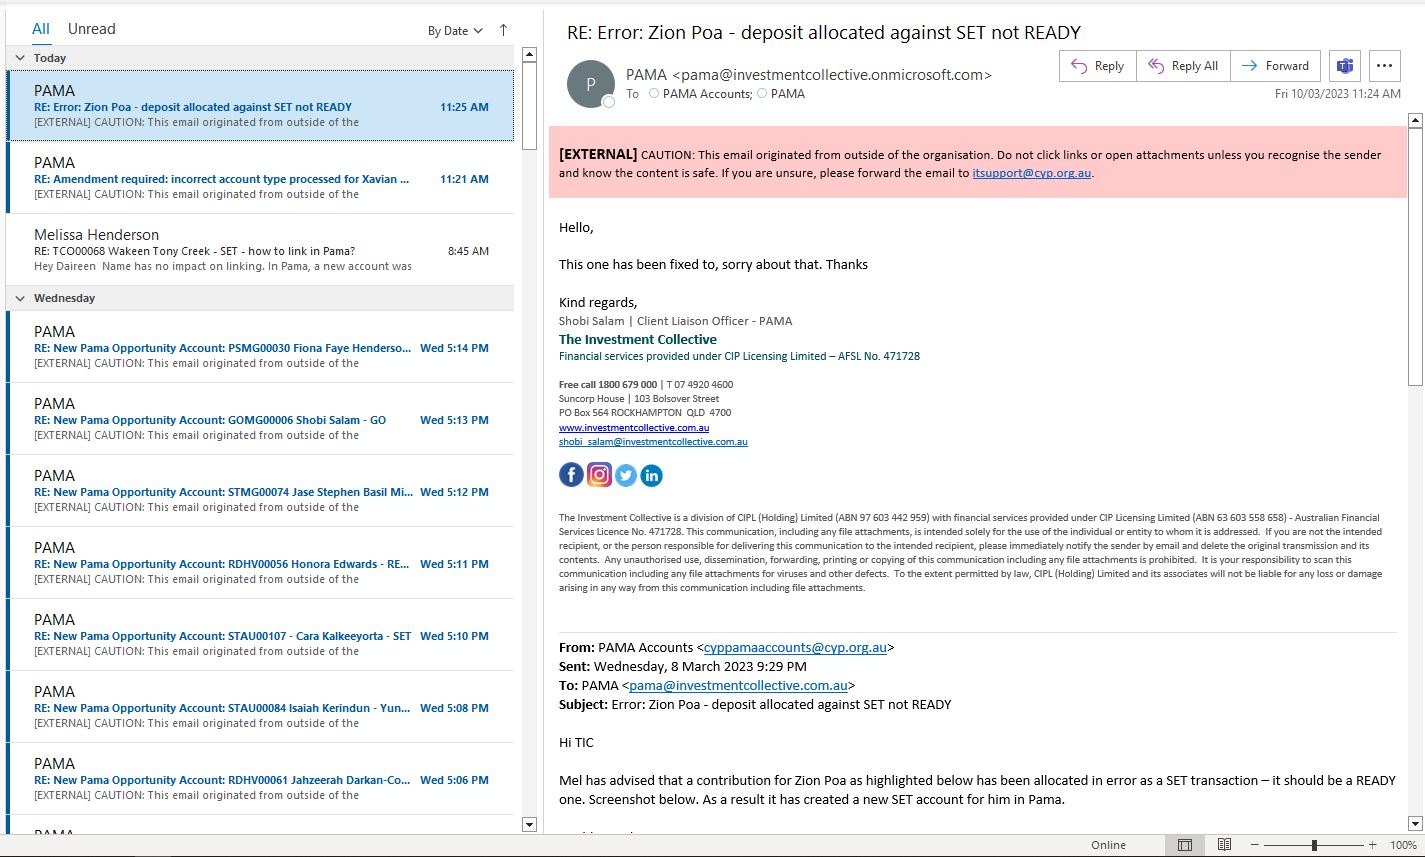Click the email subject title in reading pane
1425x857 pixels.
(x=824, y=33)
